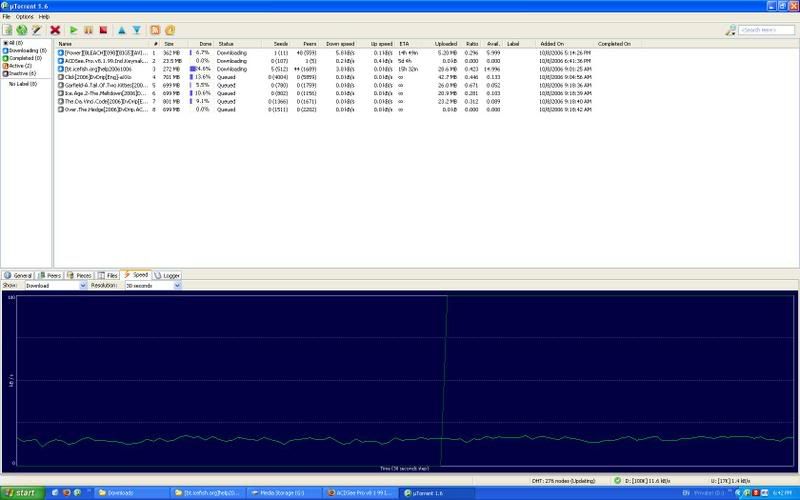Click the status icon of the BLEACH torrent

(61, 53)
